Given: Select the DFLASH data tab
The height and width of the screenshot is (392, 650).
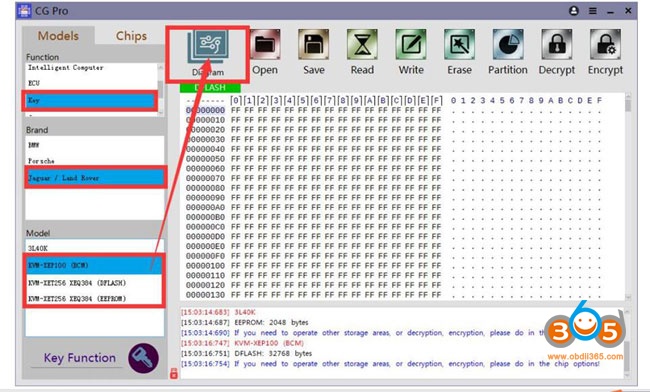Looking at the screenshot, I should point(210,87).
